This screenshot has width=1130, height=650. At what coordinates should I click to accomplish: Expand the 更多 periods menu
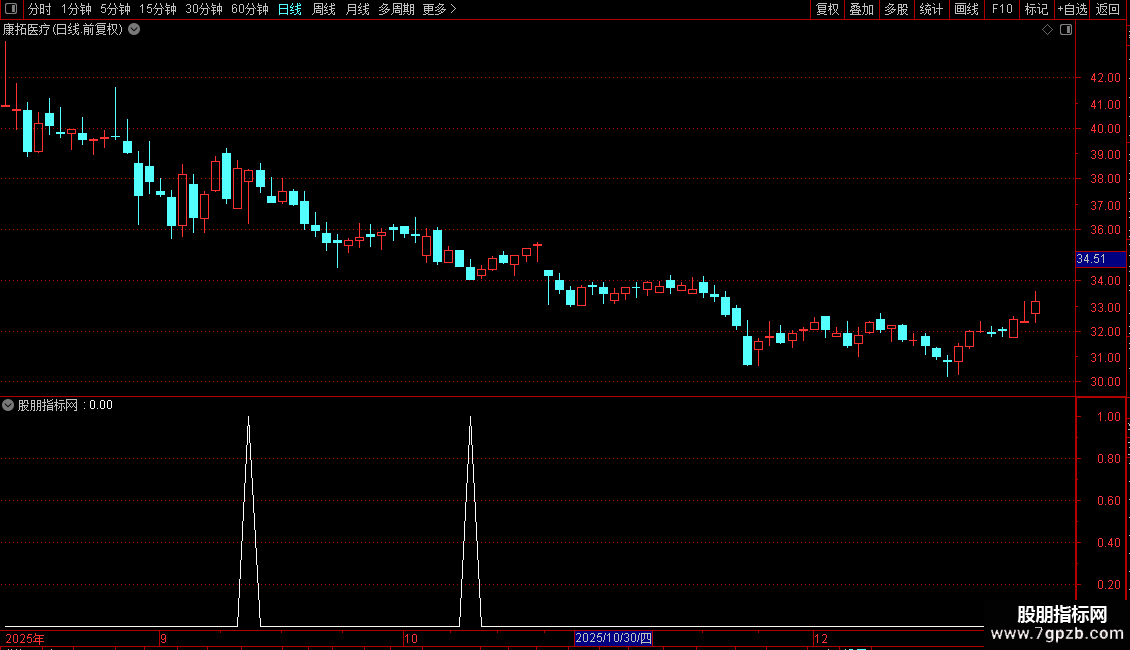tap(439, 9)
